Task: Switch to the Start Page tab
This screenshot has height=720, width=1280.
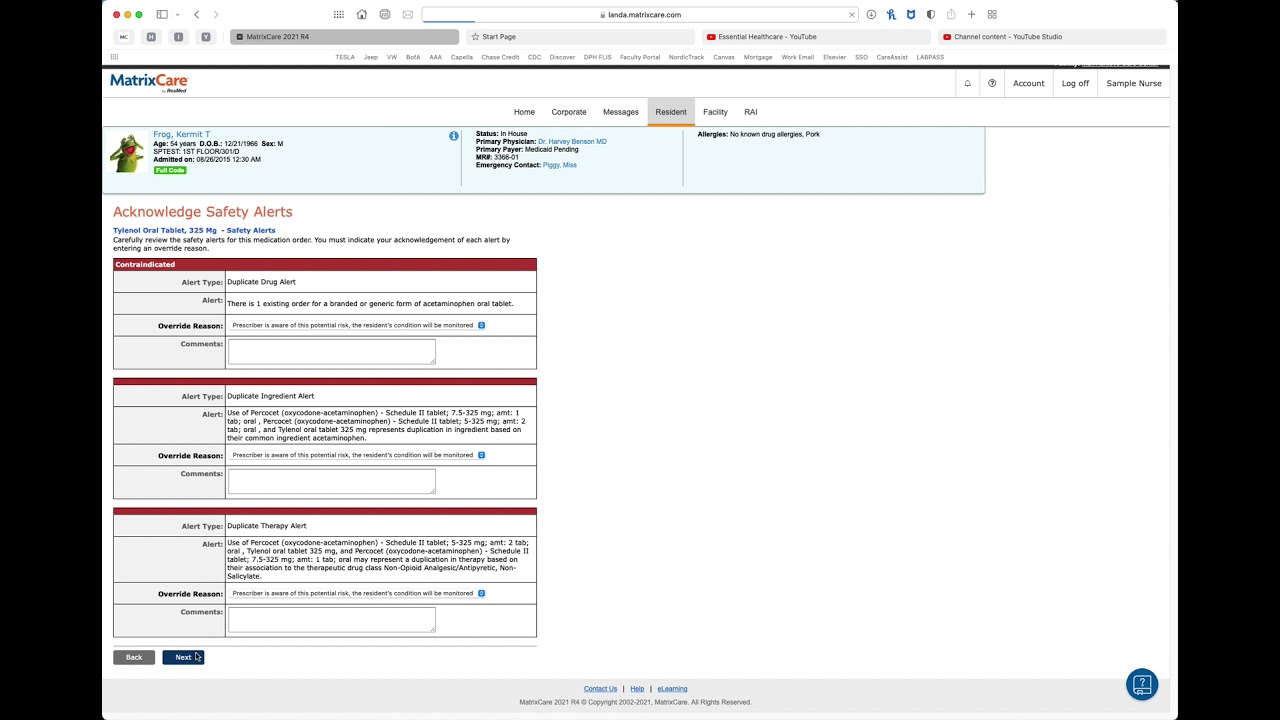Action: point(580,37)
